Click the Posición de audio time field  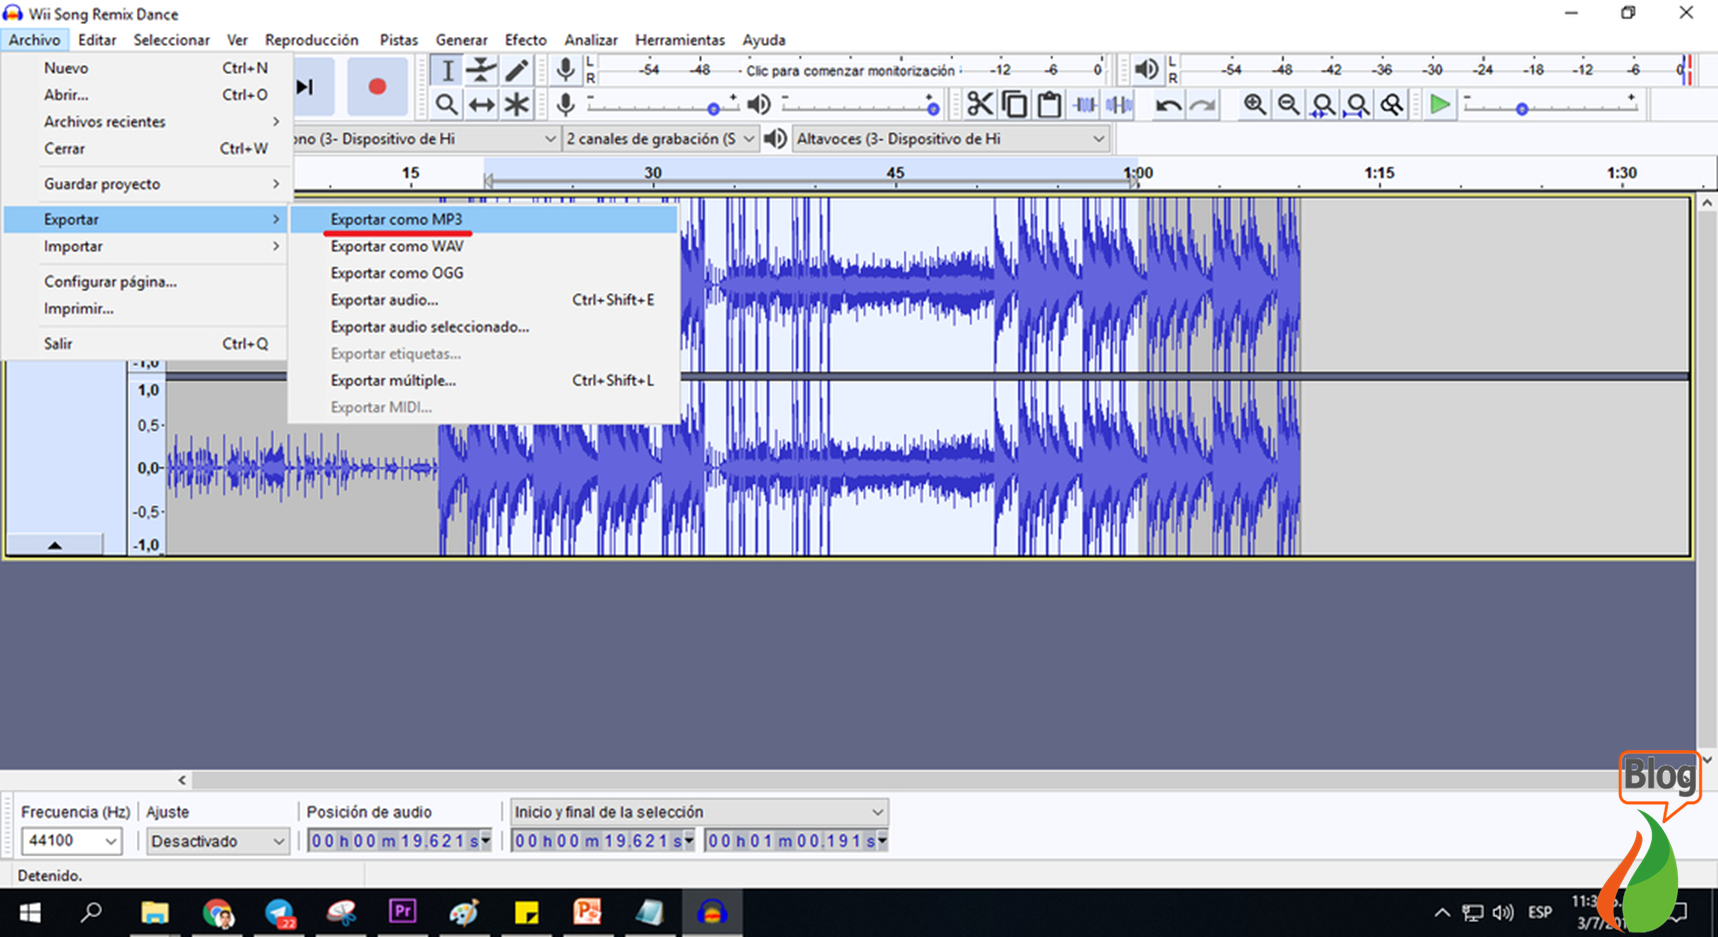click(400, 841)
